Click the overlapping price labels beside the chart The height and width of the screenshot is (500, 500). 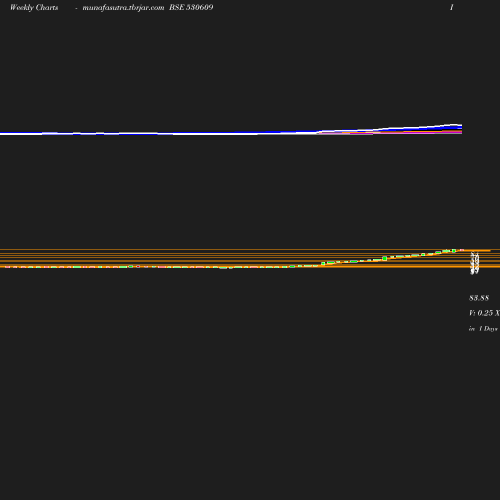click(475, 263)
